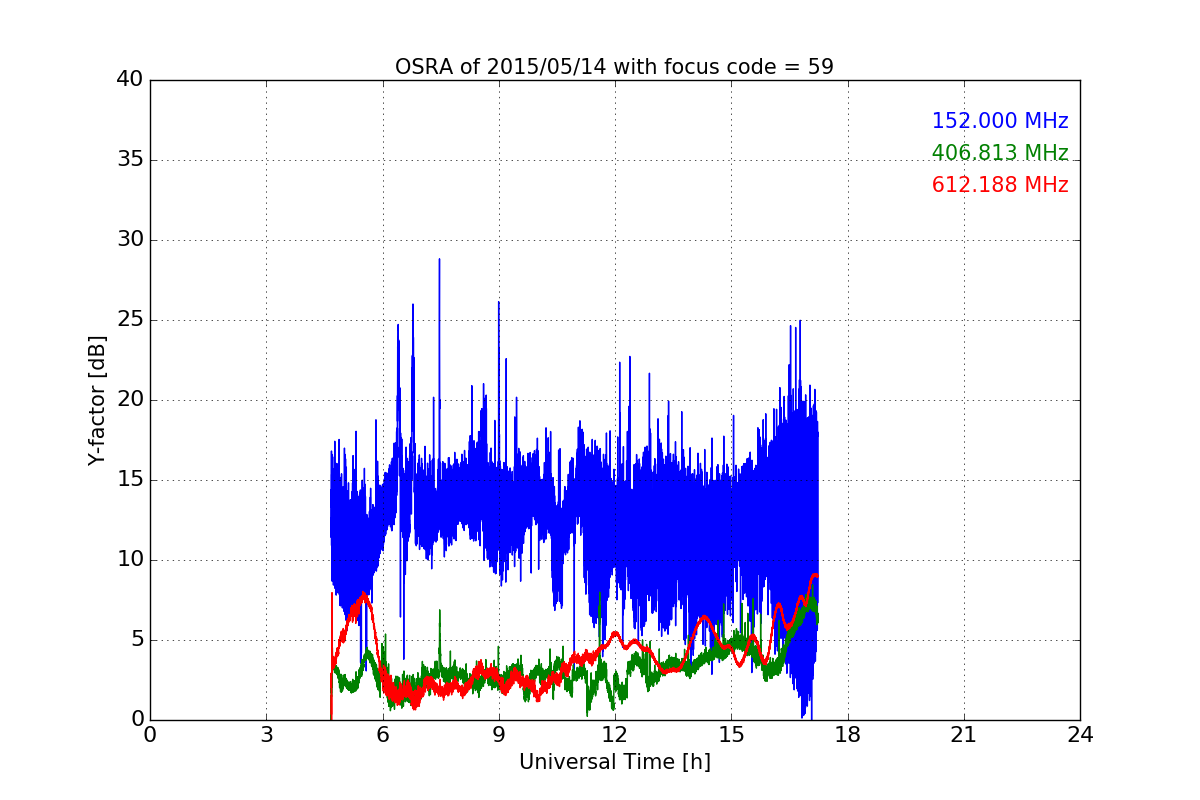
Task: Click the 'Y-factor [dB]' axis label
Action: 97,400
